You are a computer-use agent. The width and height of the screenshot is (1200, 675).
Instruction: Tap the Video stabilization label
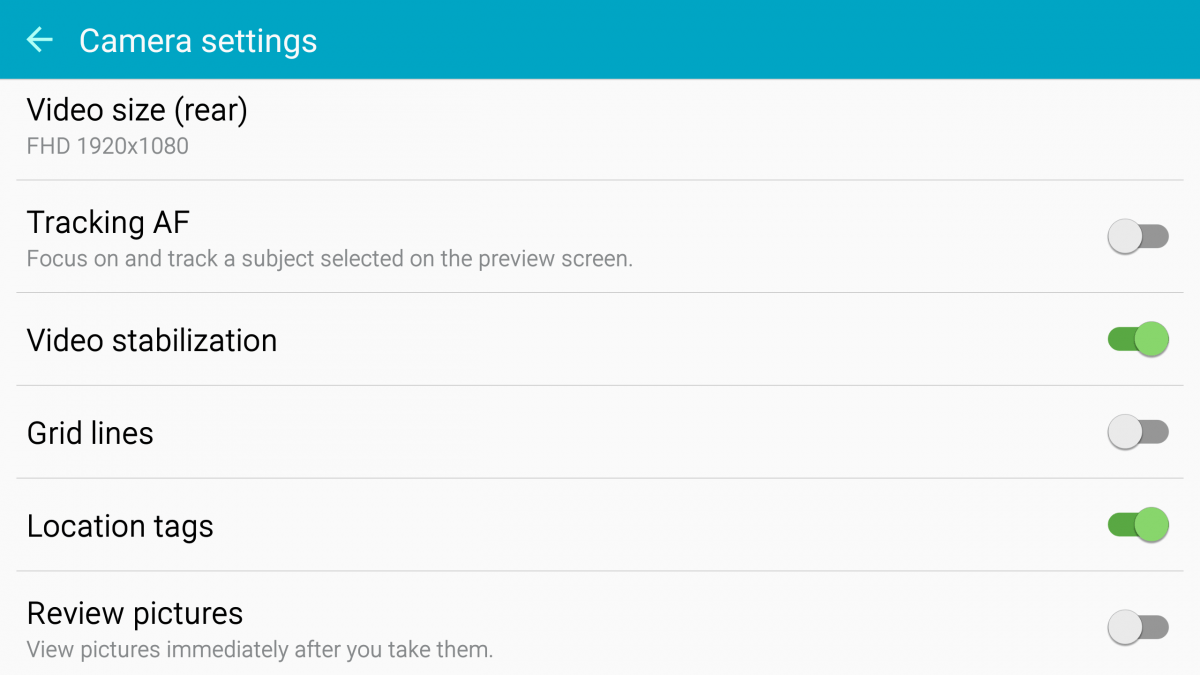pos(152,340)
